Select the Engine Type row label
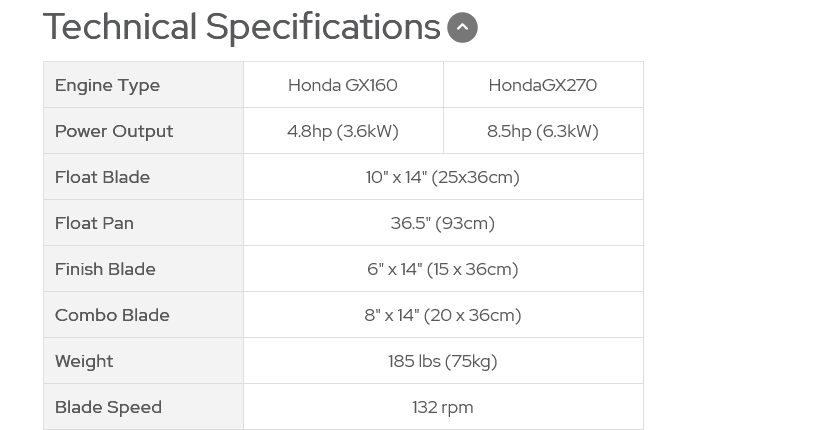Viewport: 817px width, 430px height. [107, 85]
